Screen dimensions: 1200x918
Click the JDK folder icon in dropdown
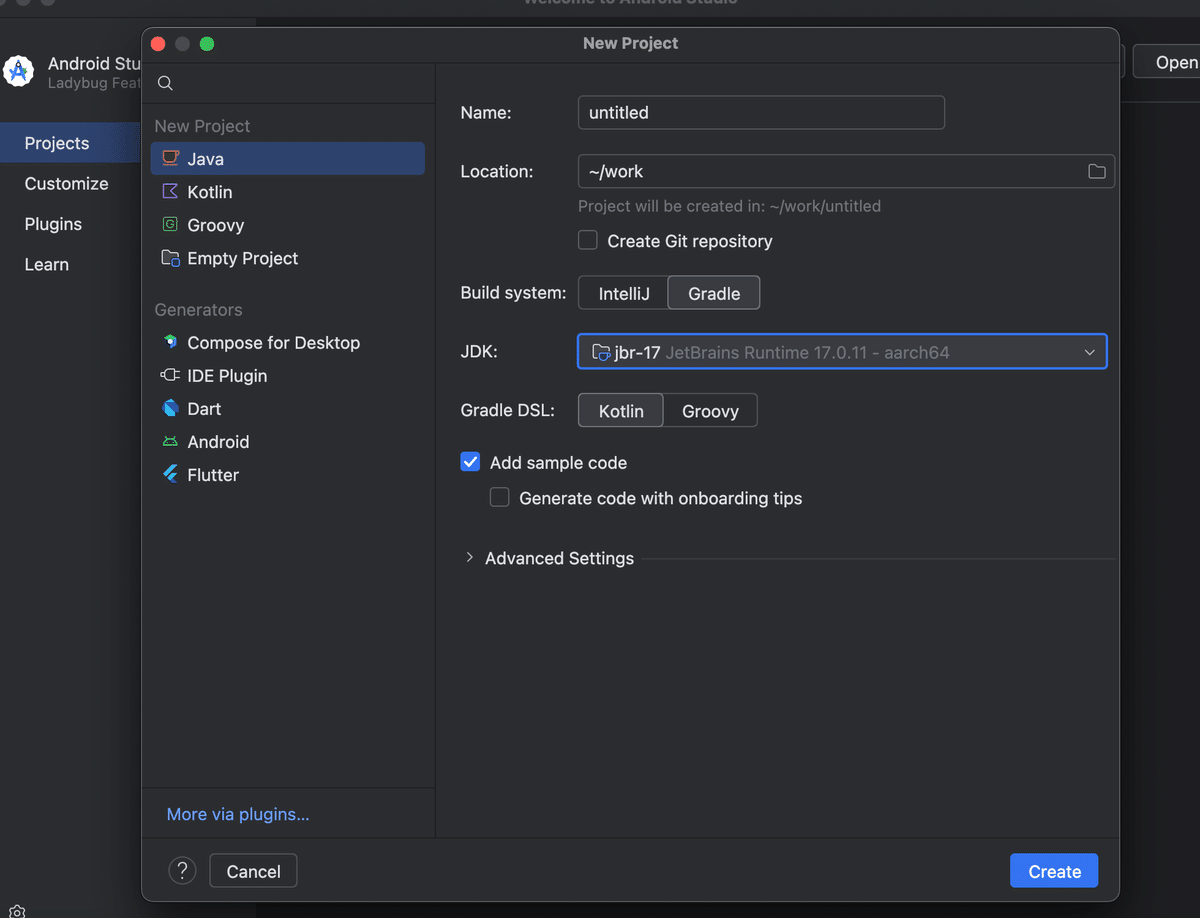tap(601, 352)
